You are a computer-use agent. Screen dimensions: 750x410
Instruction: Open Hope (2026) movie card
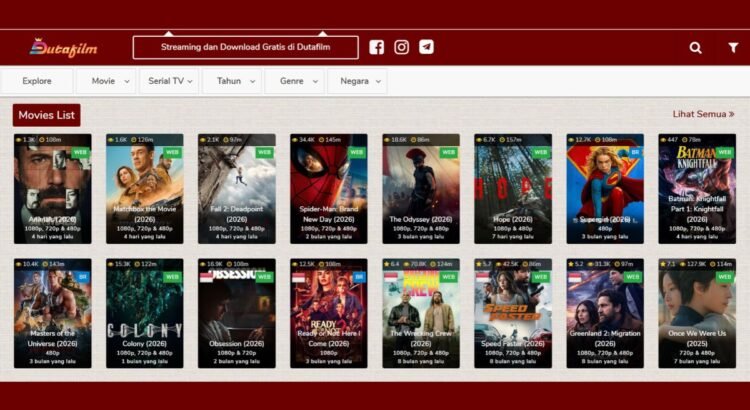[x=513, y=189]
